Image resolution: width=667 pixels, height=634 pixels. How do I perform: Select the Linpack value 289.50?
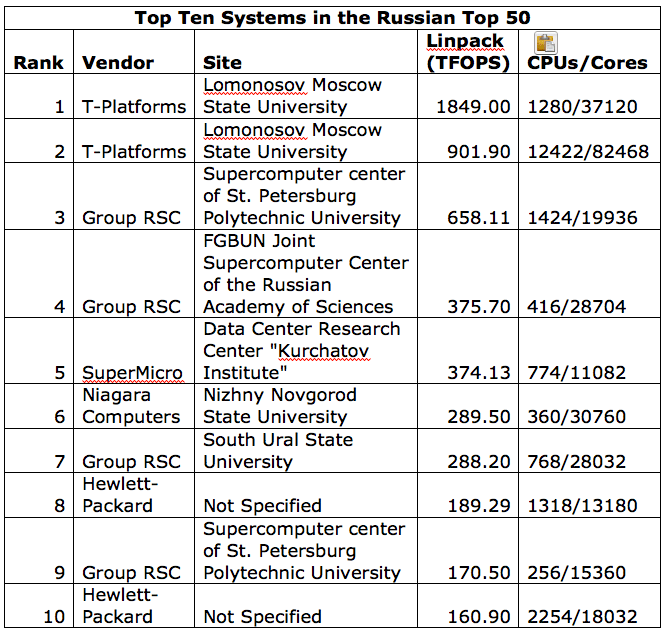[479, 417]
